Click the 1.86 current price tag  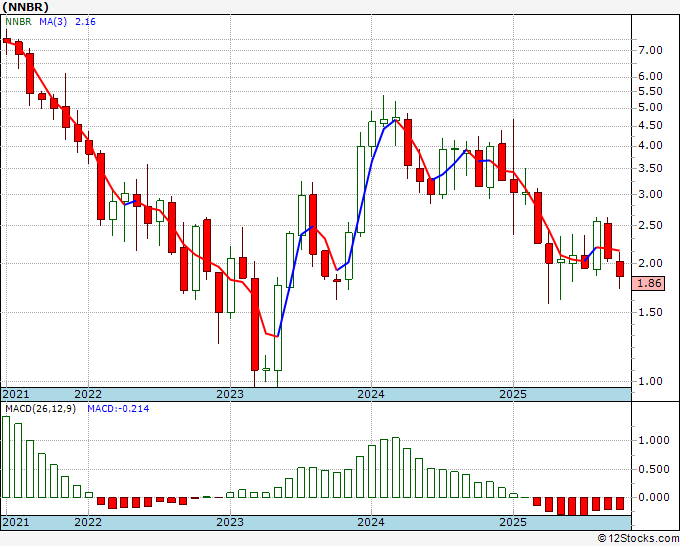[x=649, y=284]
